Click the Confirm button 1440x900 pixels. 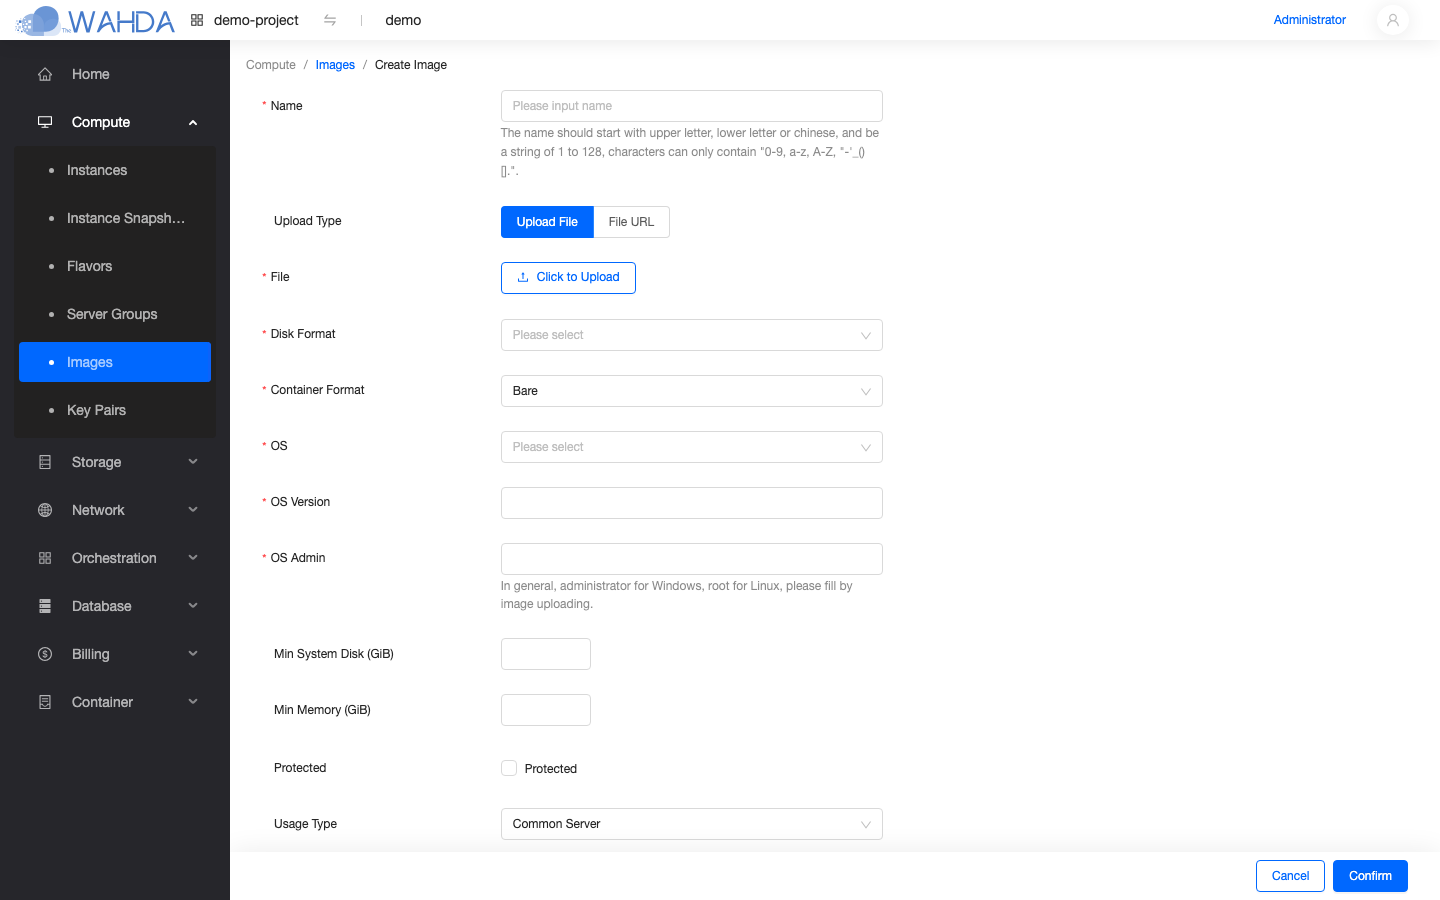pyautogui.click(x=1370, y=876)
